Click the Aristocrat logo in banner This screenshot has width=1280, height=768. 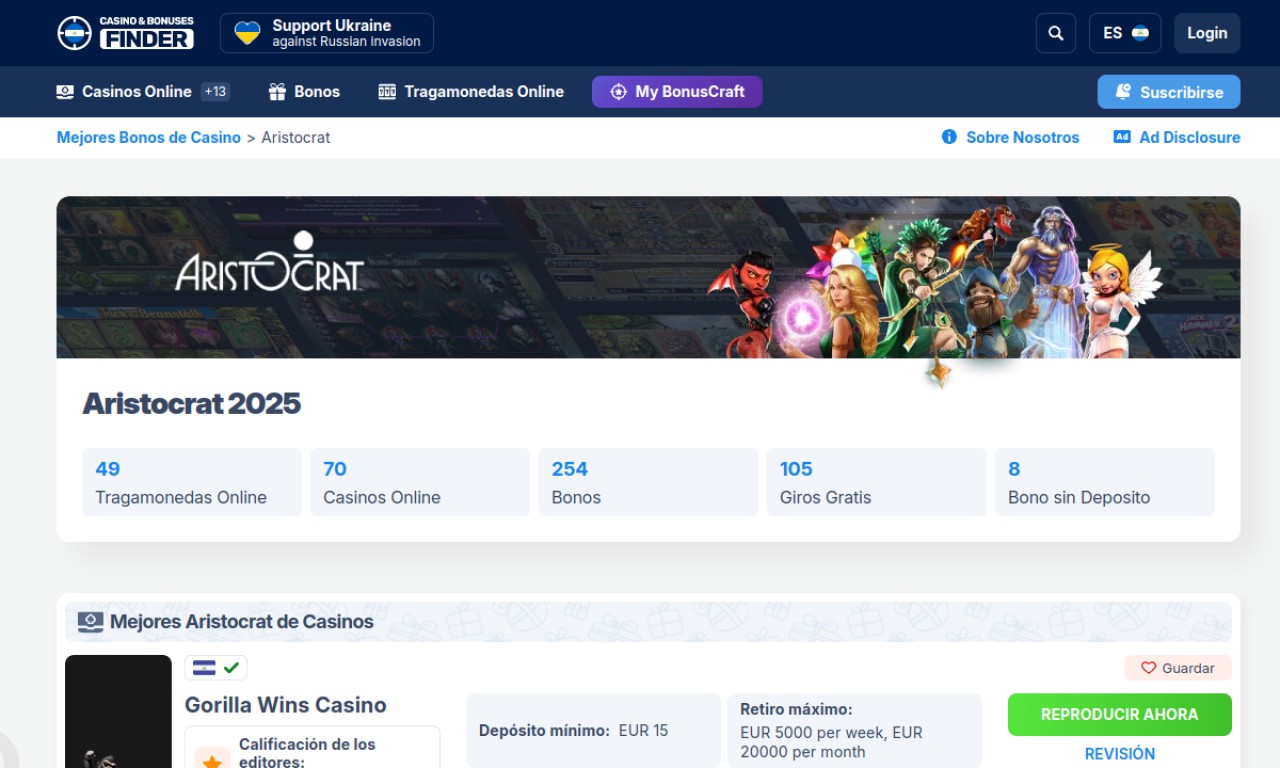point(269,262)
